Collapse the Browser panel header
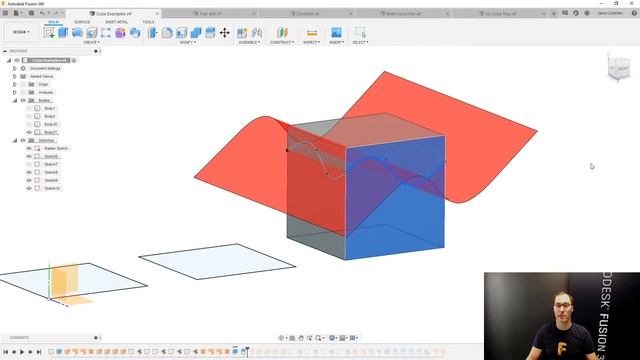Image resolution: width=640 pixels, height=360 pixels. click(x=5, y=51)
